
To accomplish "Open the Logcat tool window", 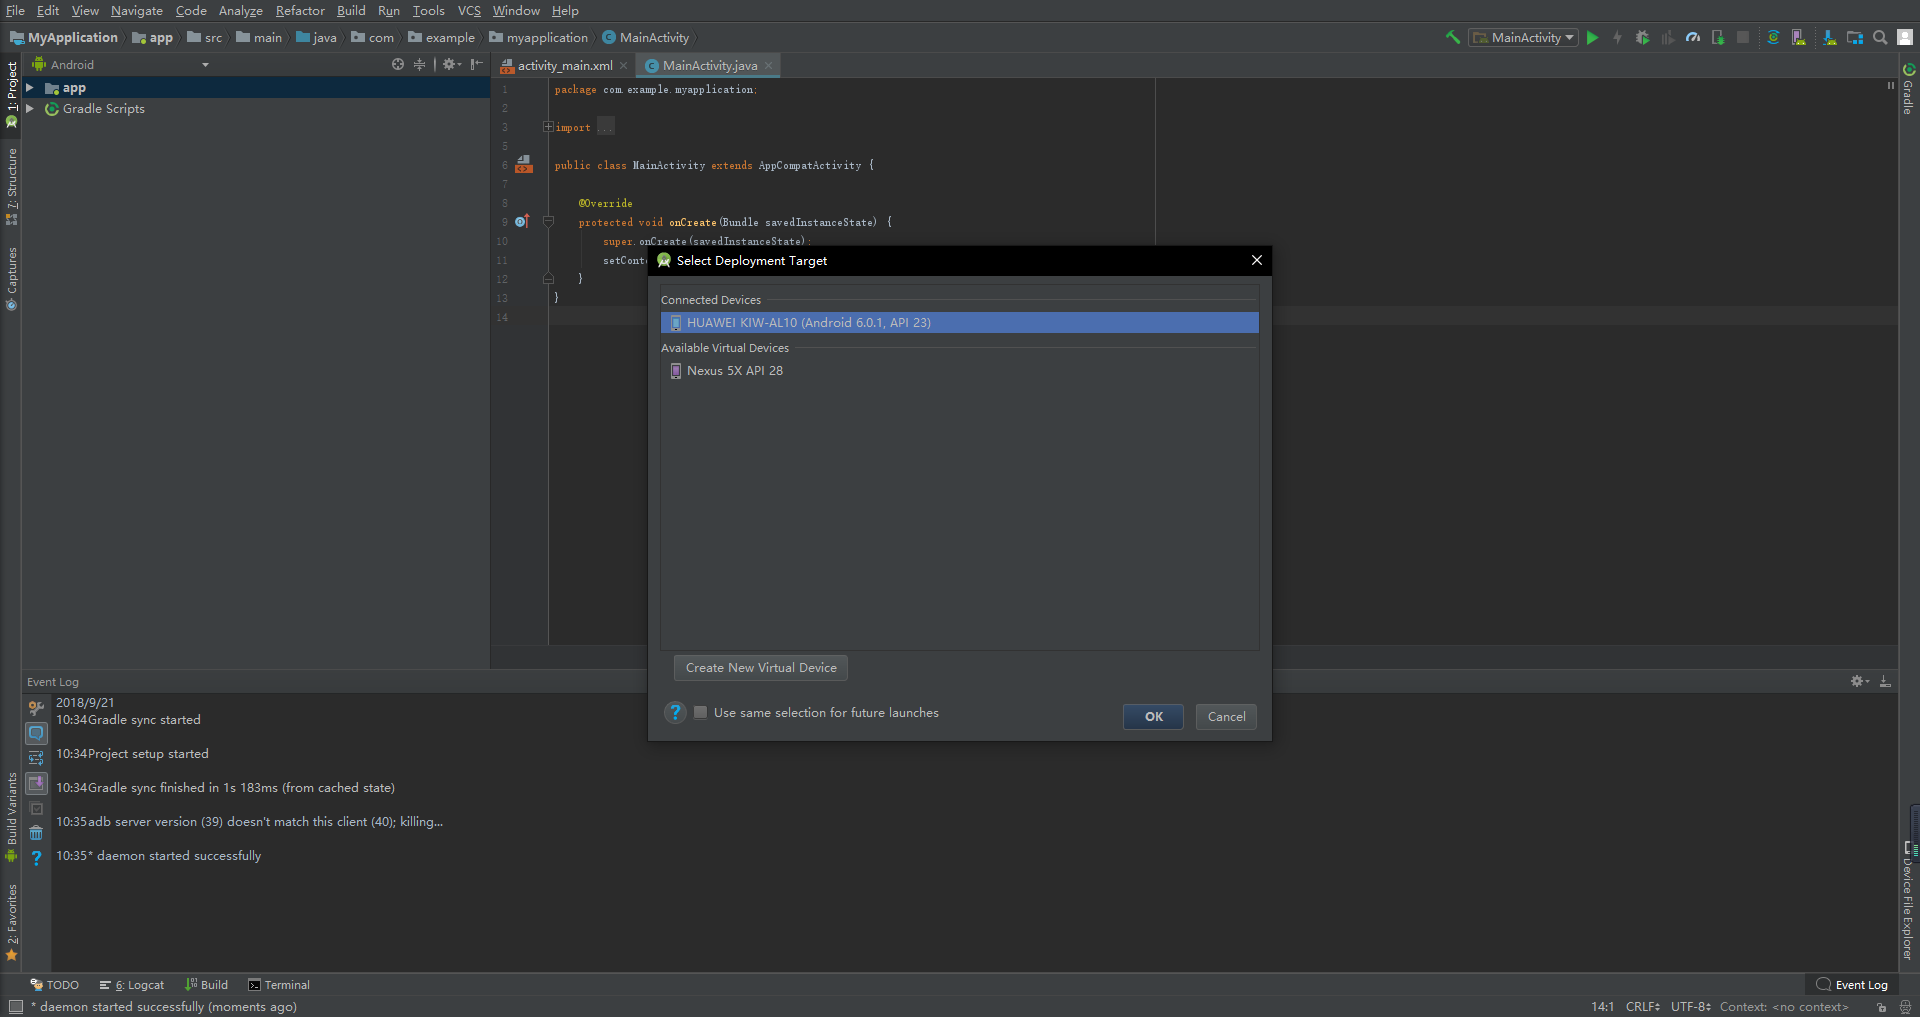I will point(132,984).
